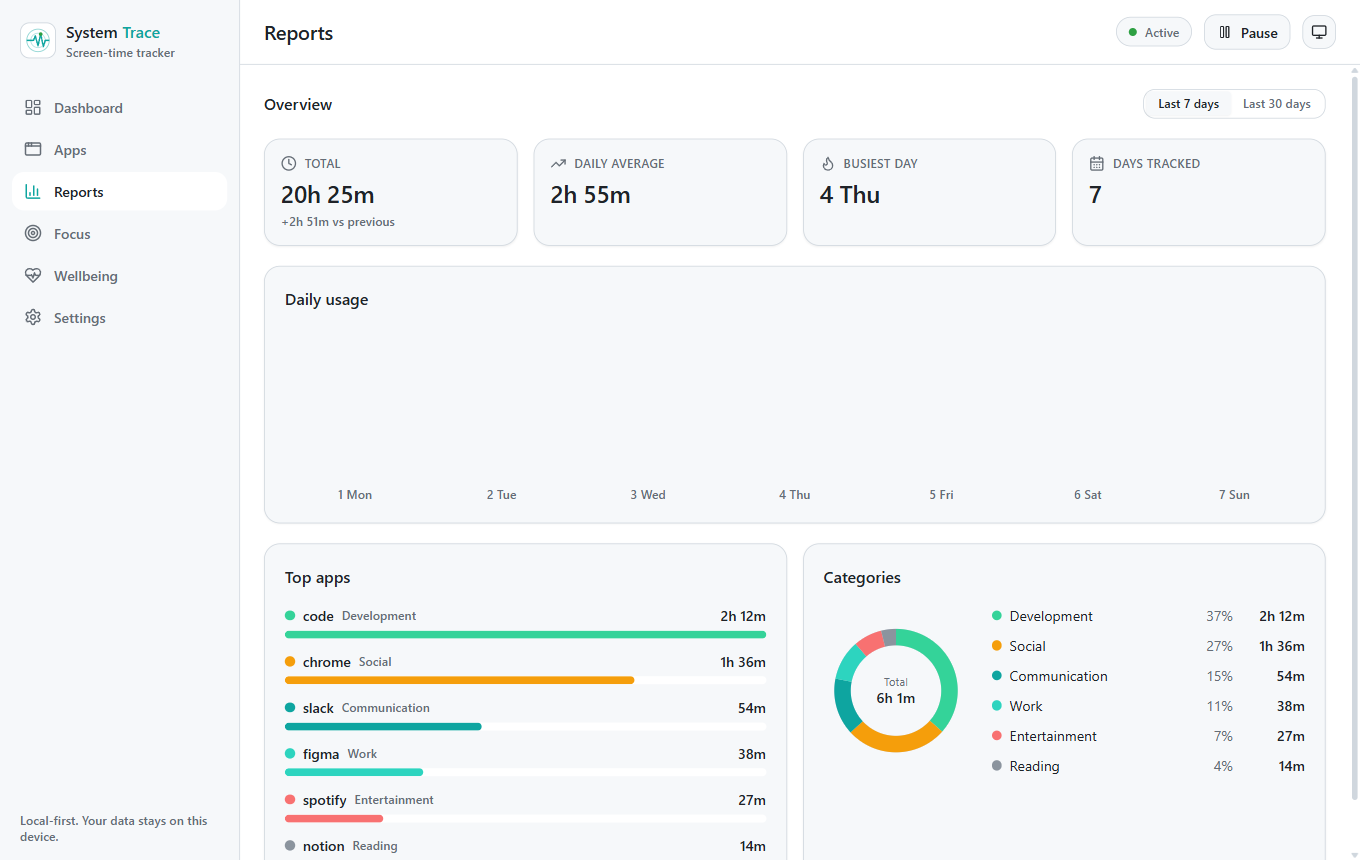Select Development in the categories legend
Screen dimensions: 1360x860
click(1051, 616)
